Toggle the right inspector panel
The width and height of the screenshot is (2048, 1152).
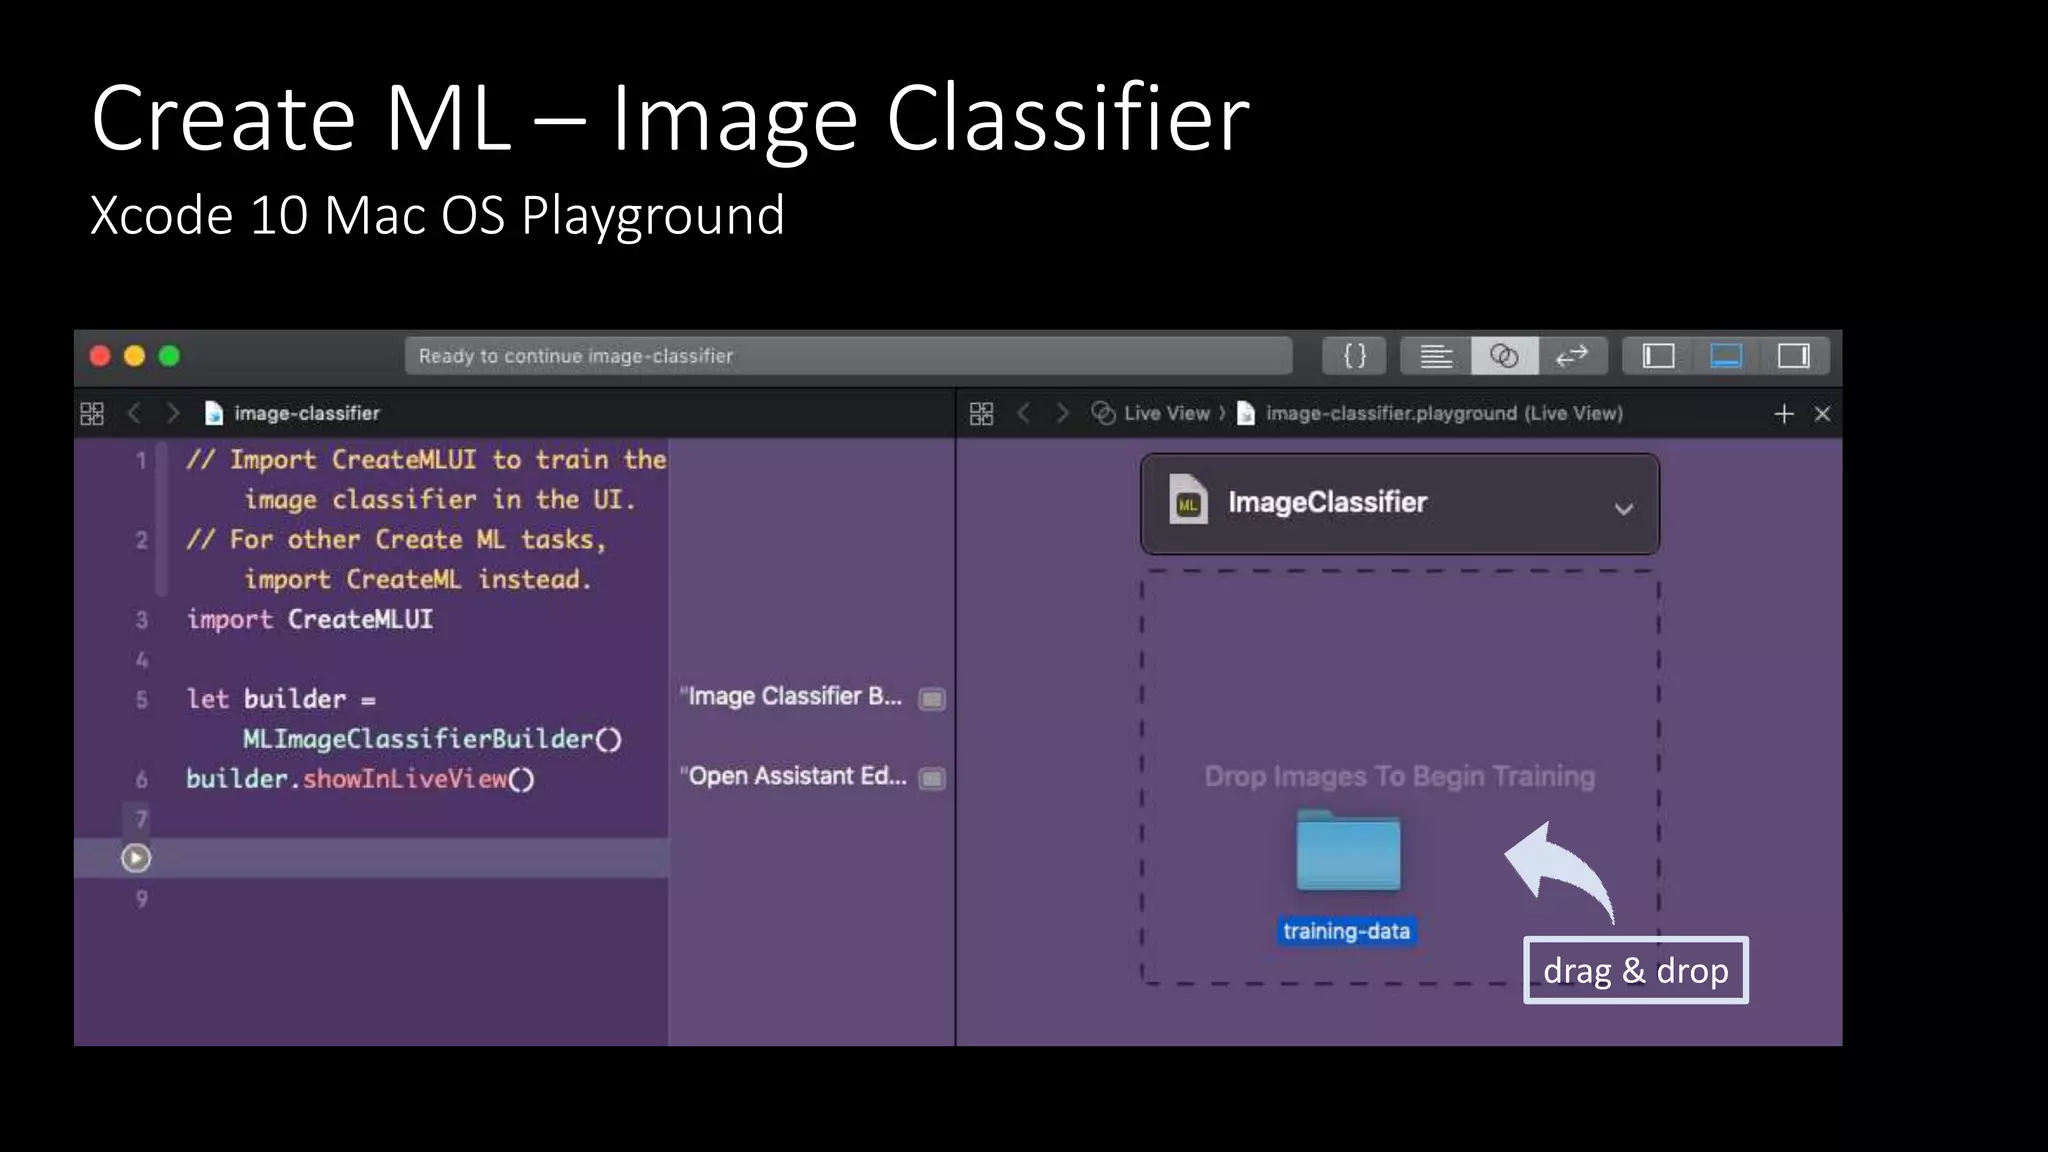1794,356
